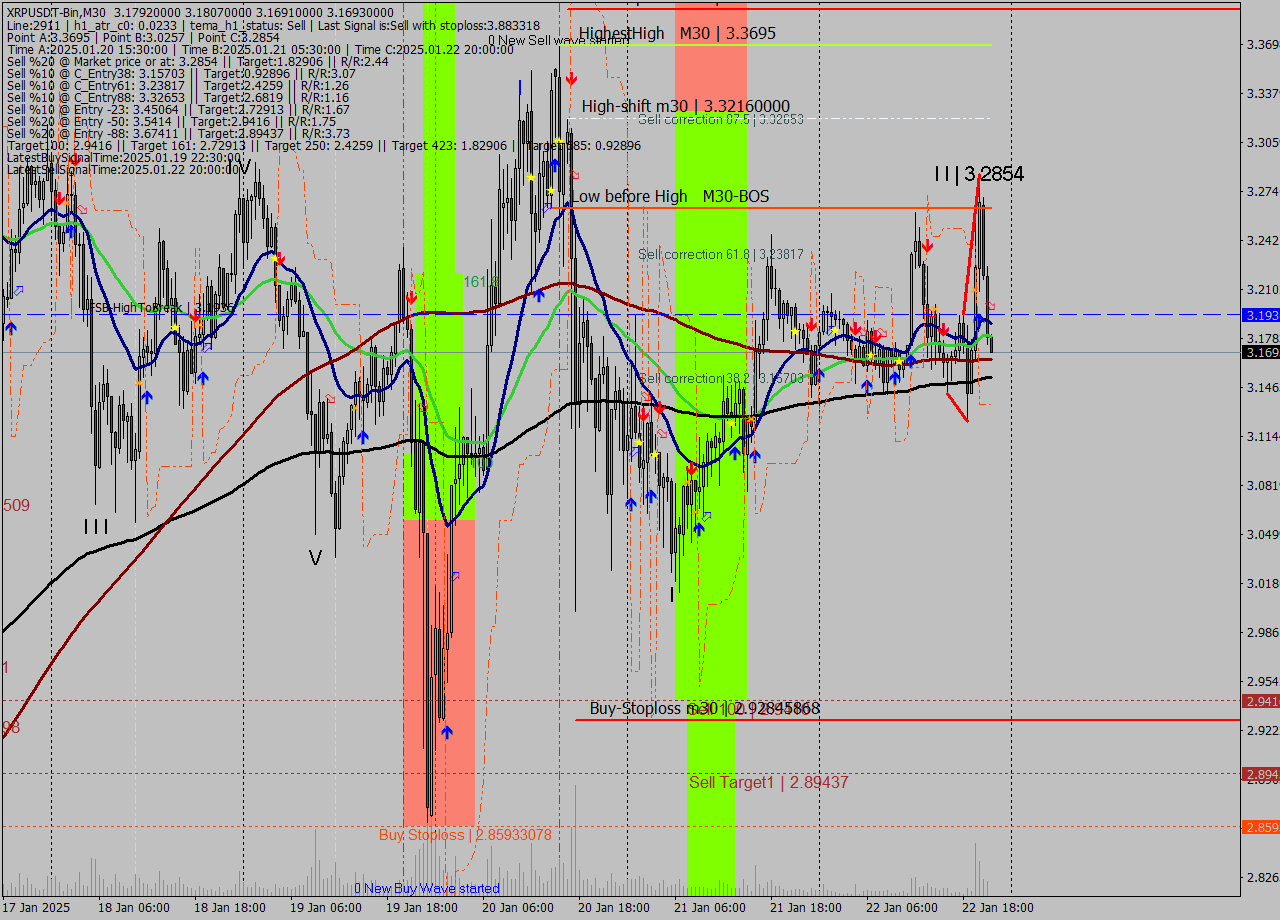1280x920 pixels.
Task: Click '20 Jan 18:00' on the time axis
Action: pos(614,908)
